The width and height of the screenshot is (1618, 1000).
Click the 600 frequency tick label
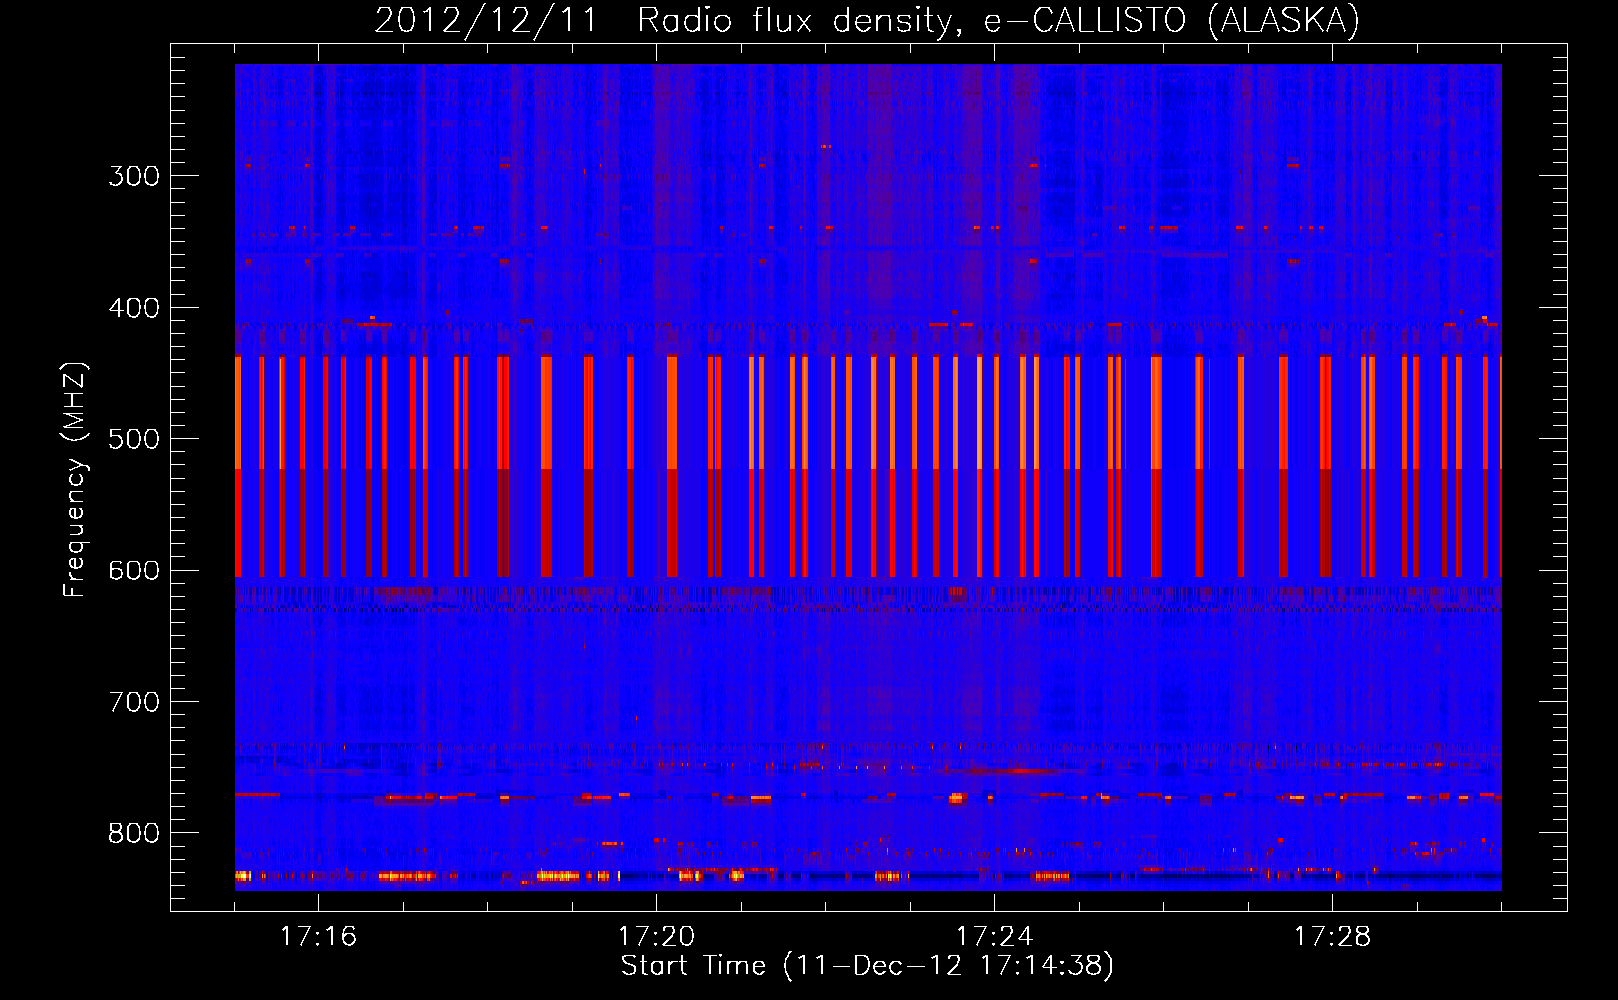click(x=134, y=571)
